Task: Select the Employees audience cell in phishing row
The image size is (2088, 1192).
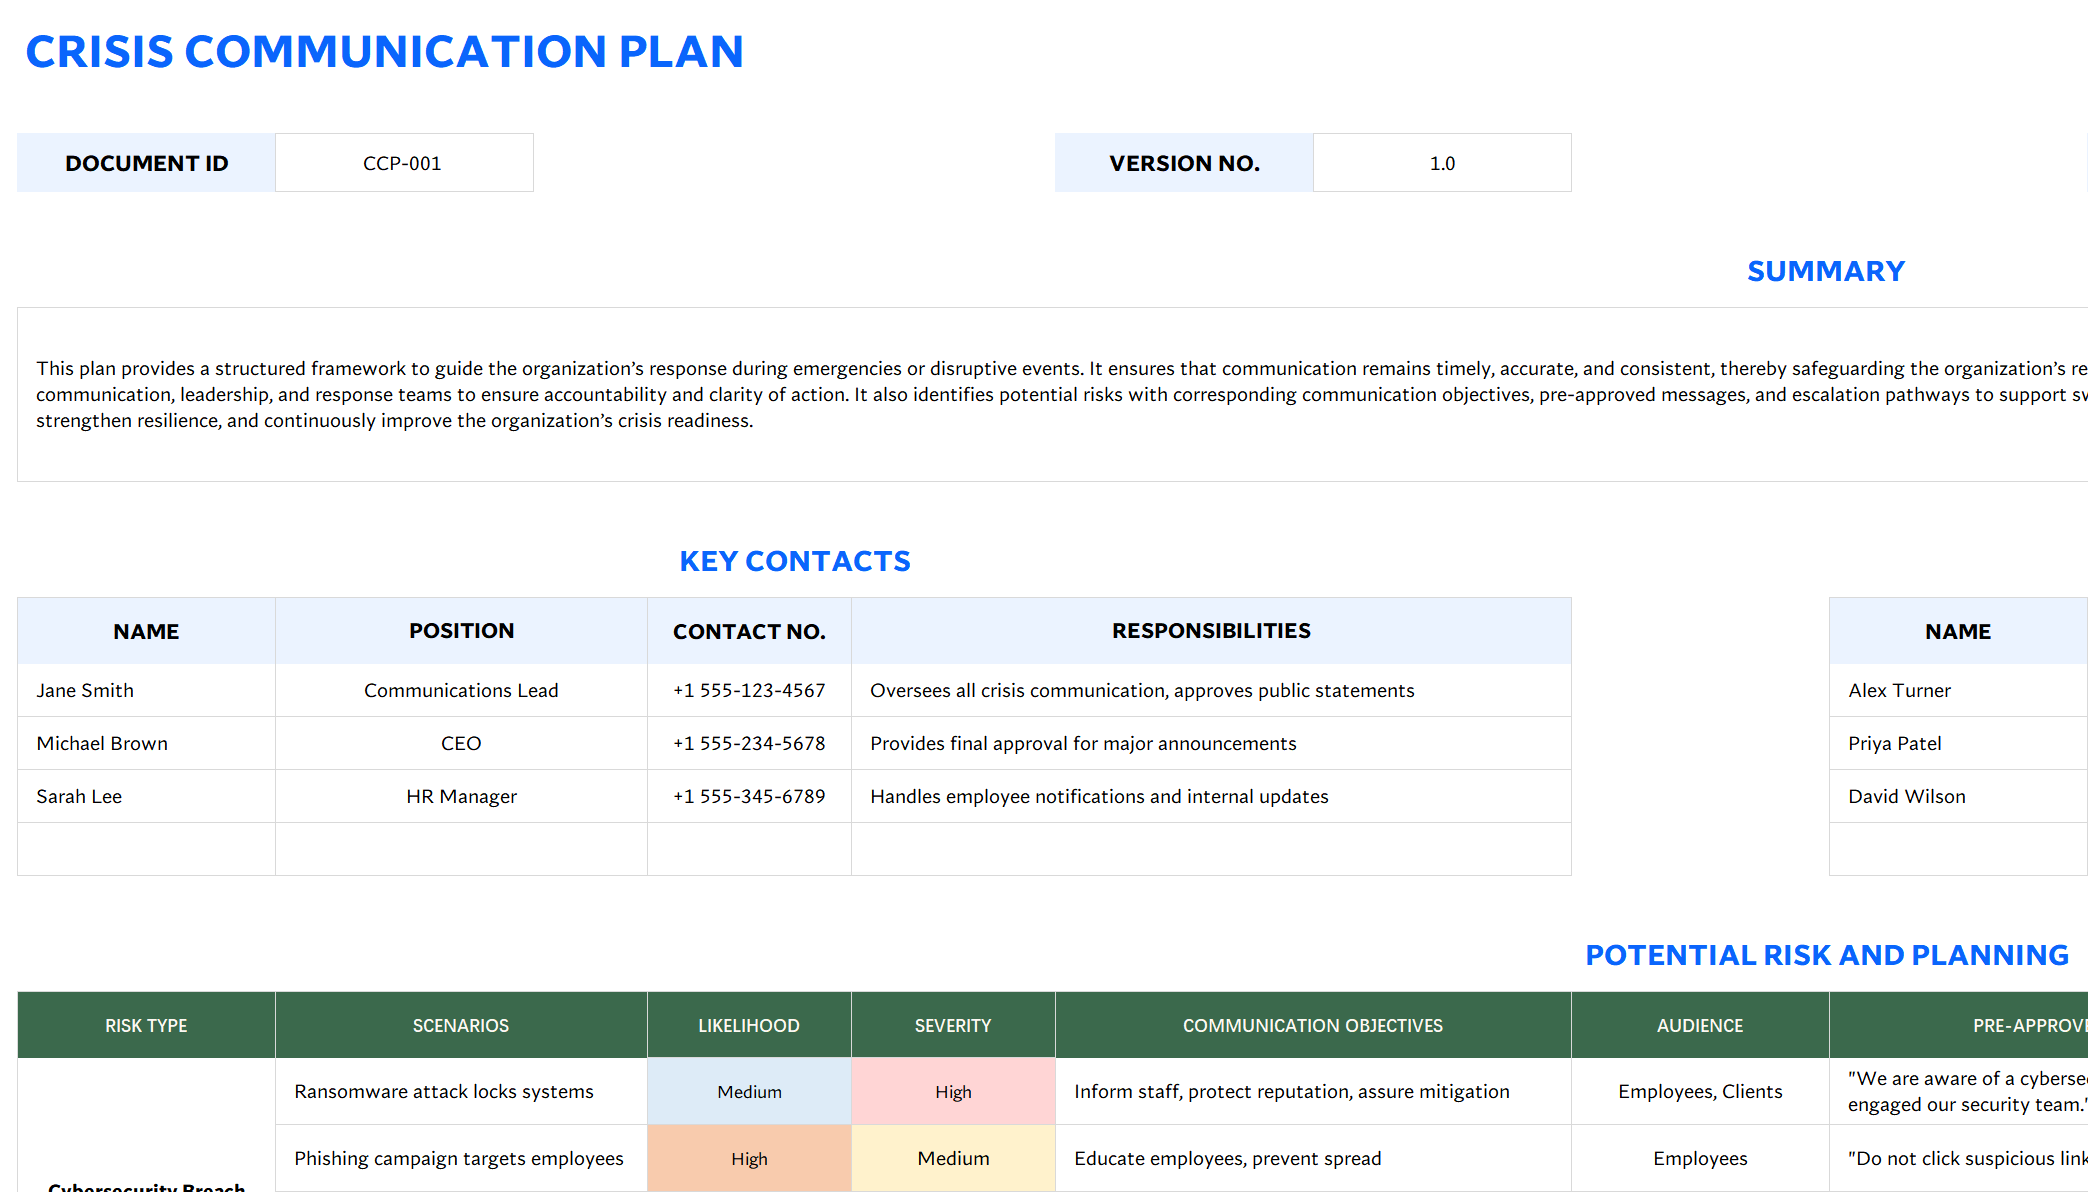Action: pos(1700,1158)
